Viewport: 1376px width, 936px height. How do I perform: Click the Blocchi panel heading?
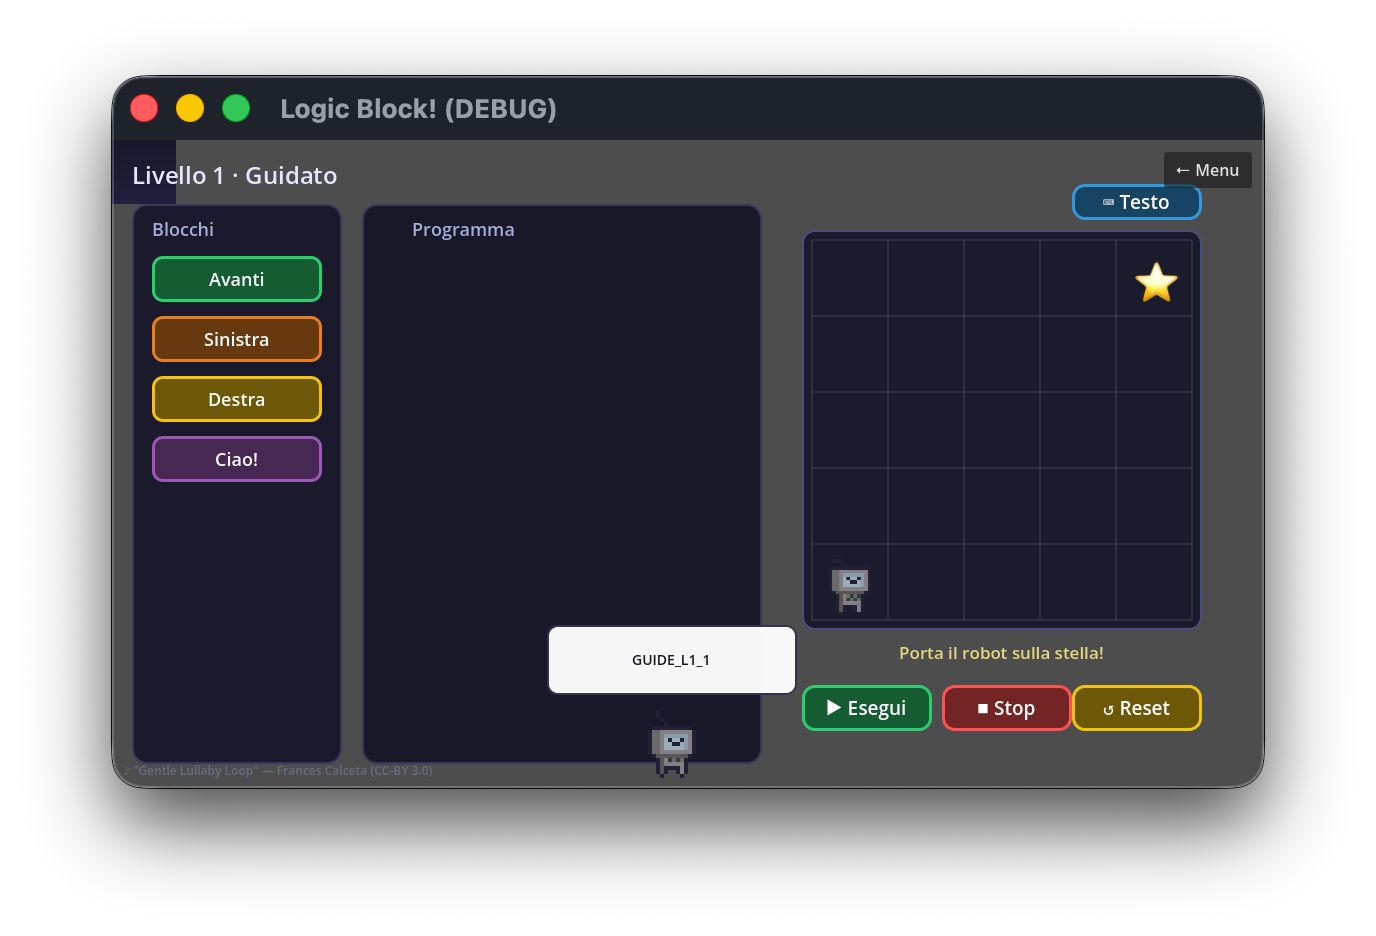click(183, 229)
